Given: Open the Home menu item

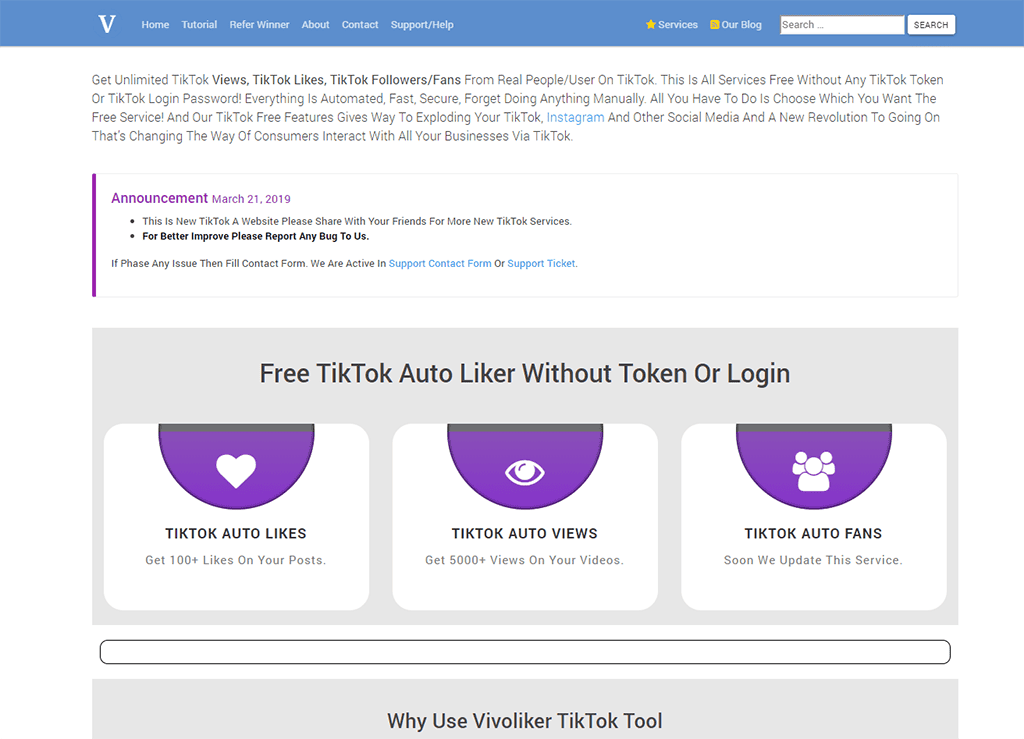Looking at the screenshot, I should pos(155,25).
